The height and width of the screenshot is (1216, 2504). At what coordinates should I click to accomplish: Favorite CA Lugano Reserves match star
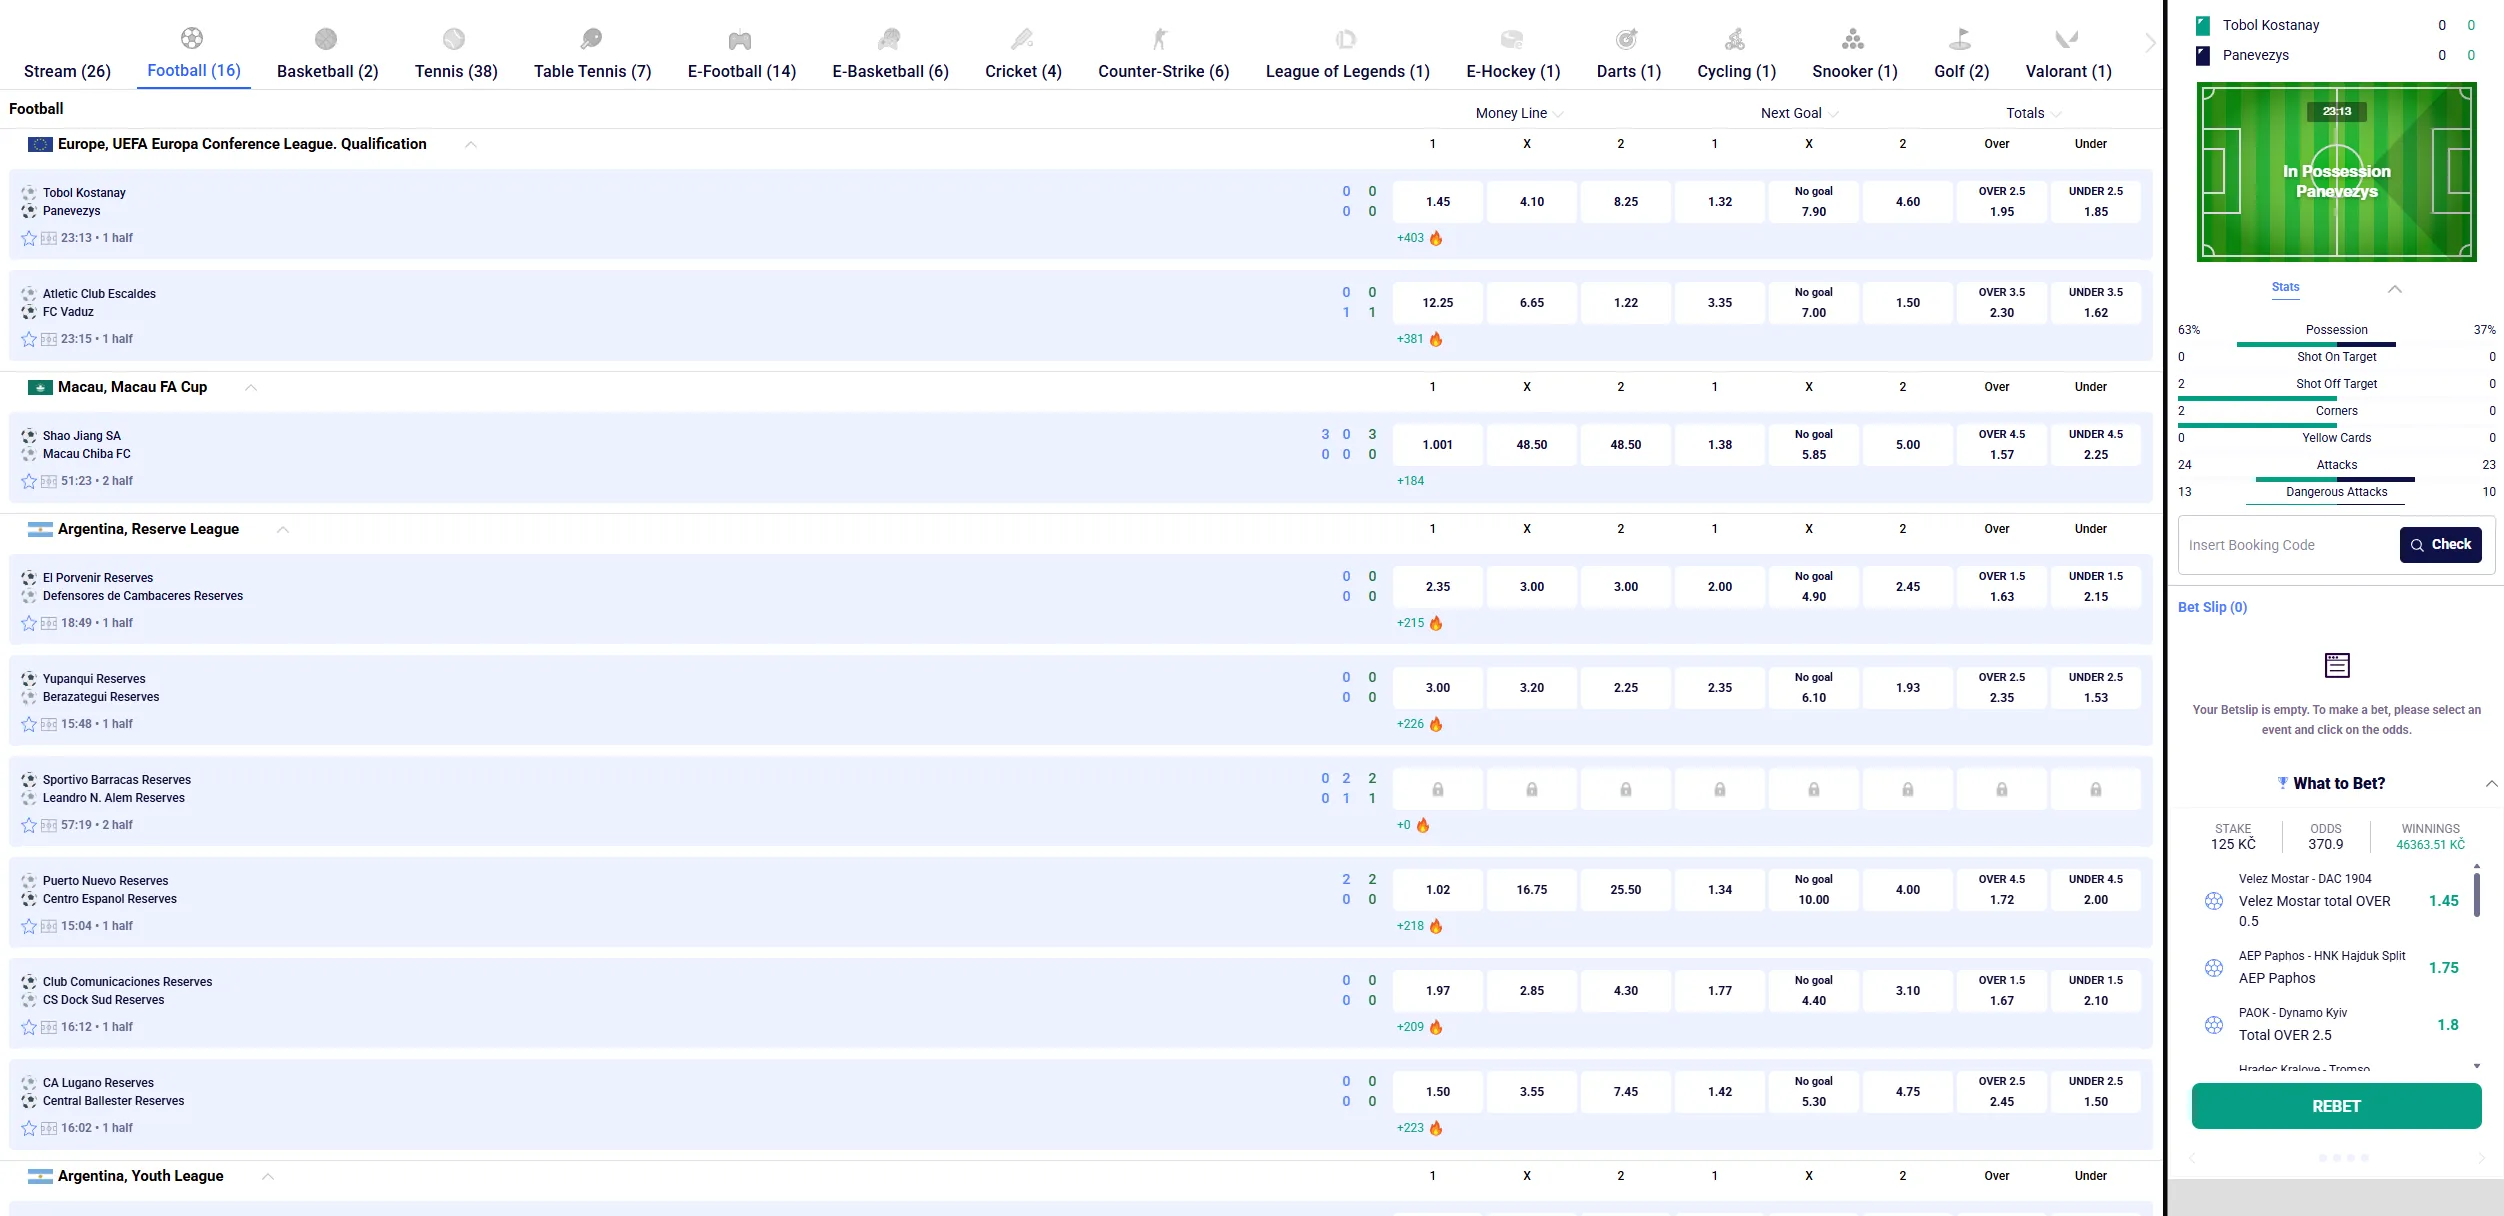pyautogui.click(x=29, y=1128)
